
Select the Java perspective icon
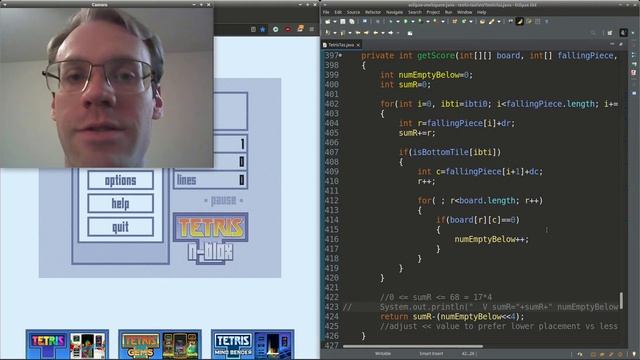coord(623,33)
